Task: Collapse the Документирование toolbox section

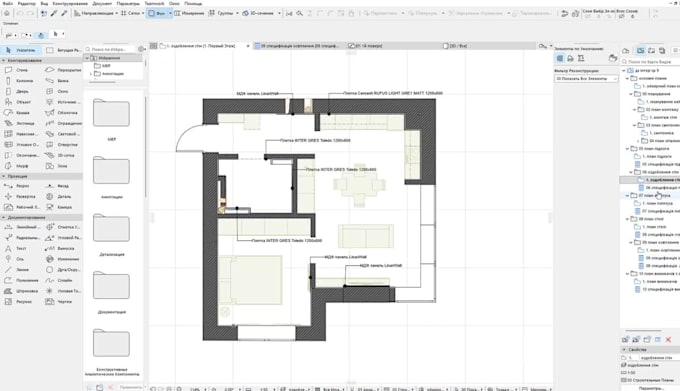Action: click(x=3, y=217)
